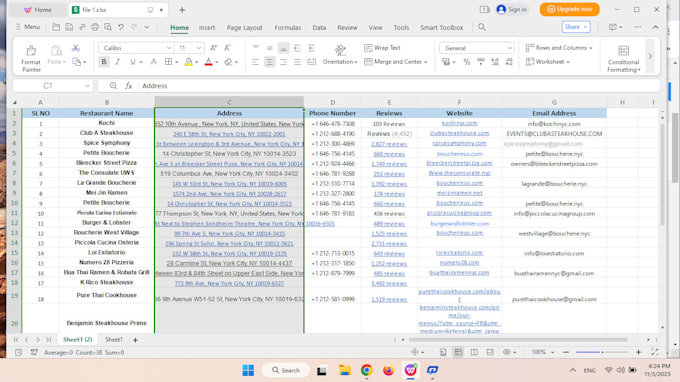Screen dimensions: 680x382
Task: Add a new sheet with the plus button
Action: point(135,340)
